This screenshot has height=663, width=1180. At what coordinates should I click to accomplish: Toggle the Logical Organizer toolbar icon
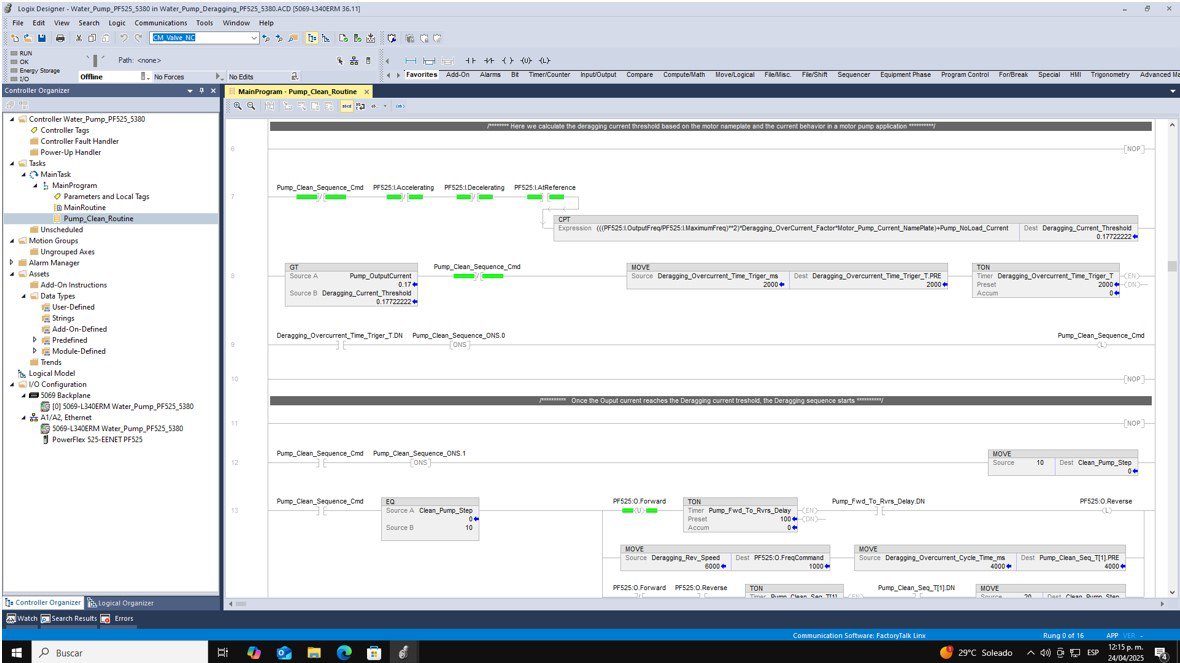point(326,38)
